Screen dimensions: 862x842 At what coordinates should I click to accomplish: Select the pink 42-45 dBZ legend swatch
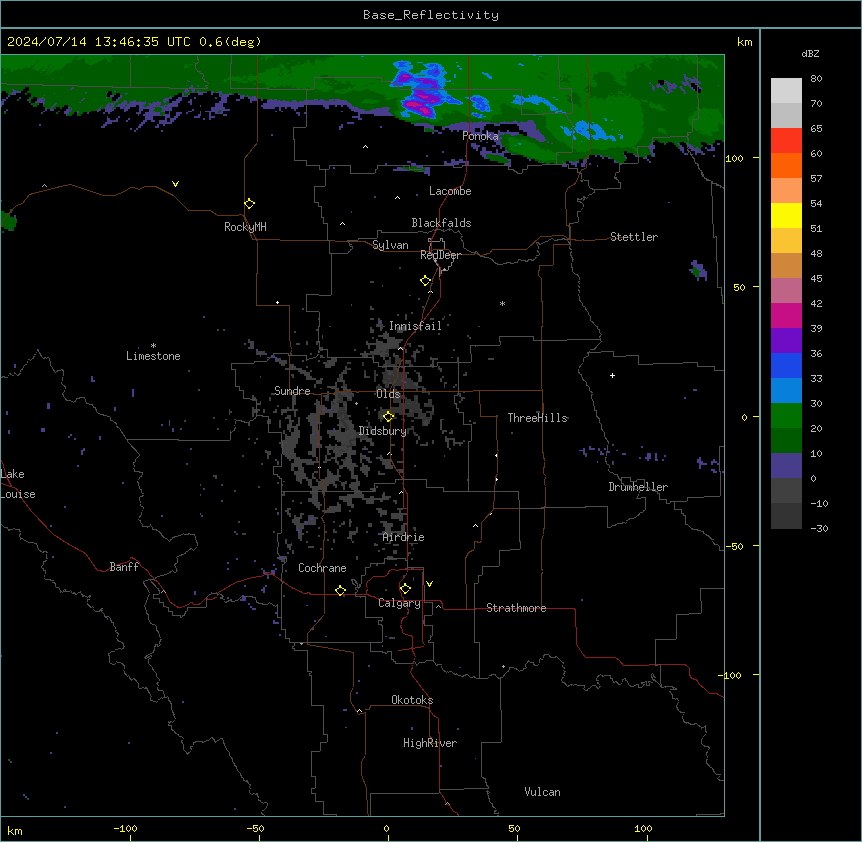point(786,291)
